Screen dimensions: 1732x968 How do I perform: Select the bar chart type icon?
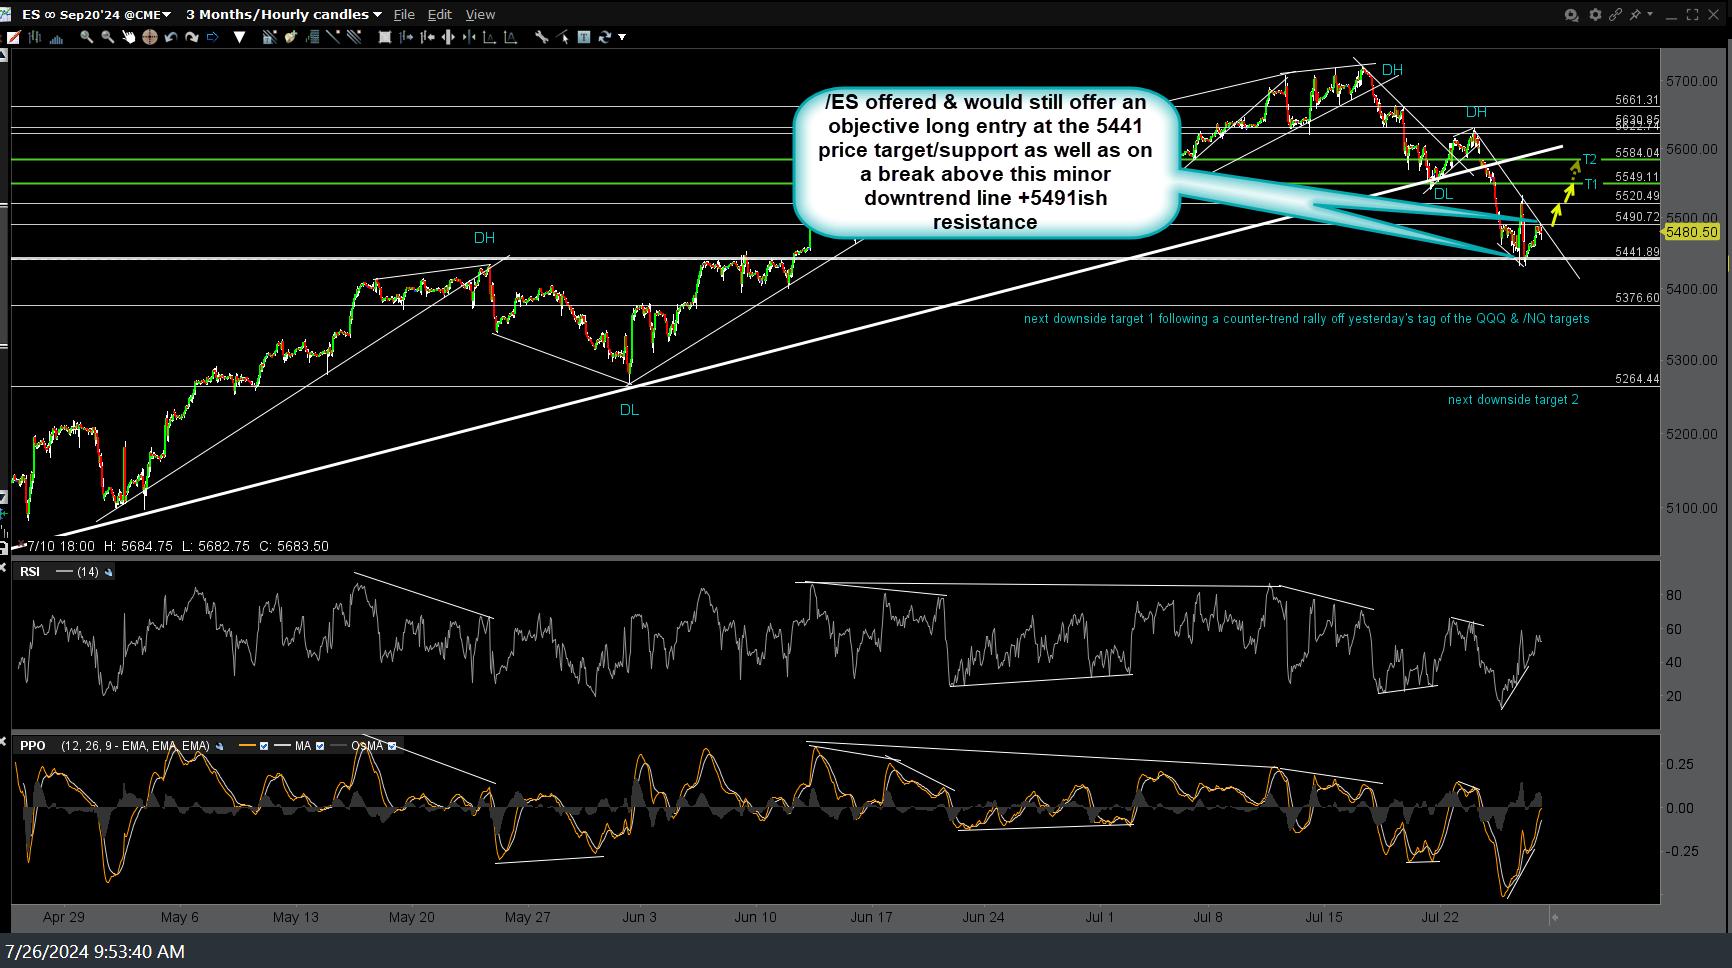point(35,37)
